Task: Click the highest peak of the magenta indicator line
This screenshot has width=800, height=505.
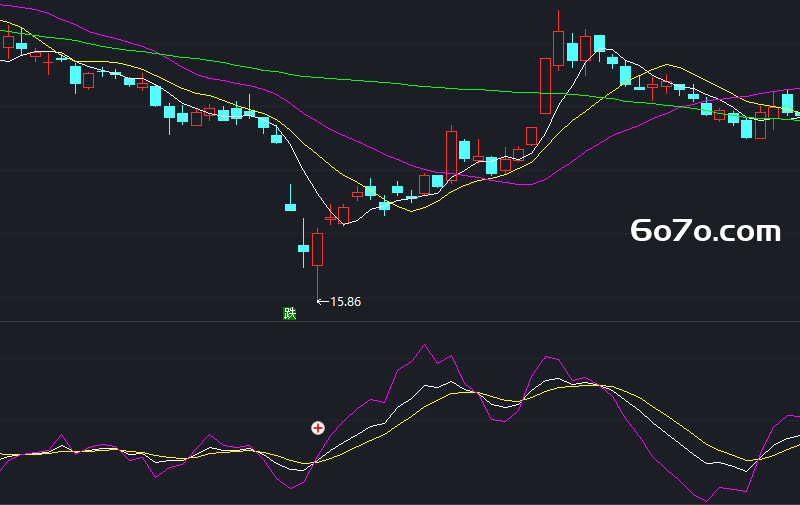Action: pos(424,346)
